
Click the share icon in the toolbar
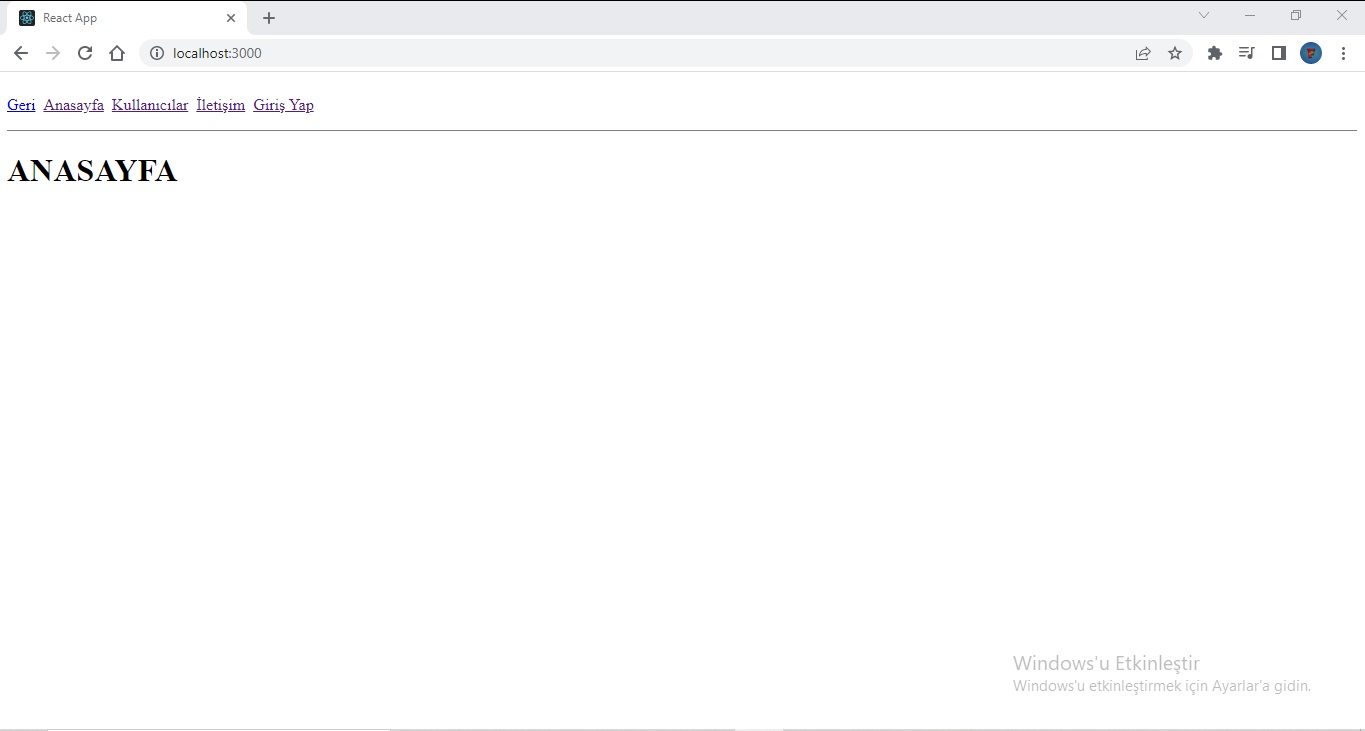tap(1142, 53)
